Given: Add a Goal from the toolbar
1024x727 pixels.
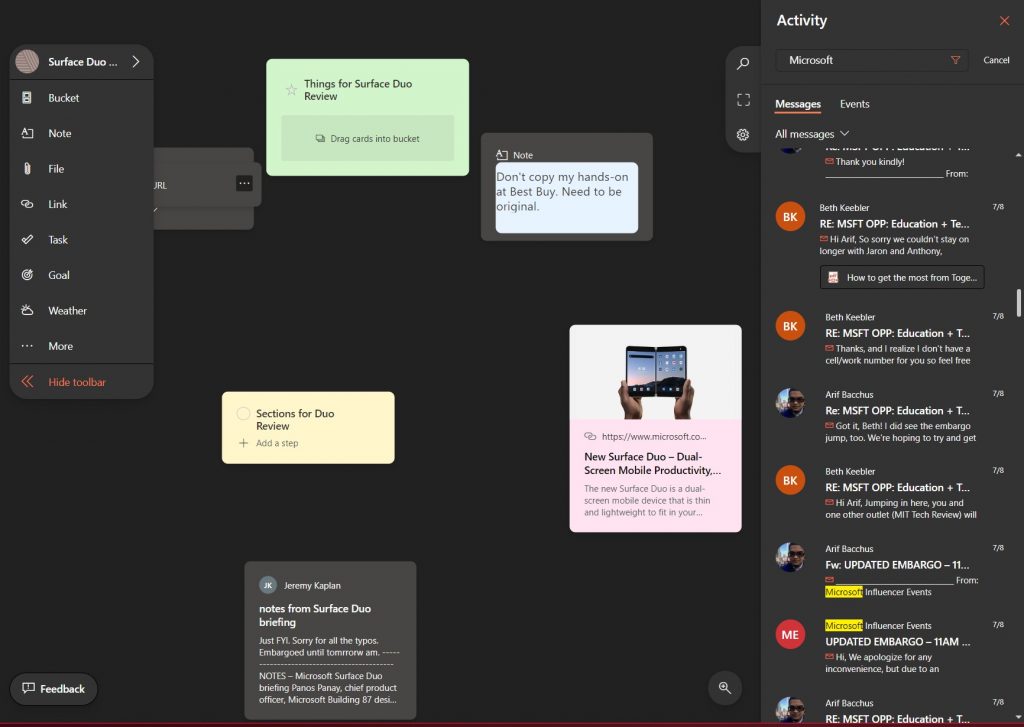Looking at the screenshot, I should click(82, 275).
